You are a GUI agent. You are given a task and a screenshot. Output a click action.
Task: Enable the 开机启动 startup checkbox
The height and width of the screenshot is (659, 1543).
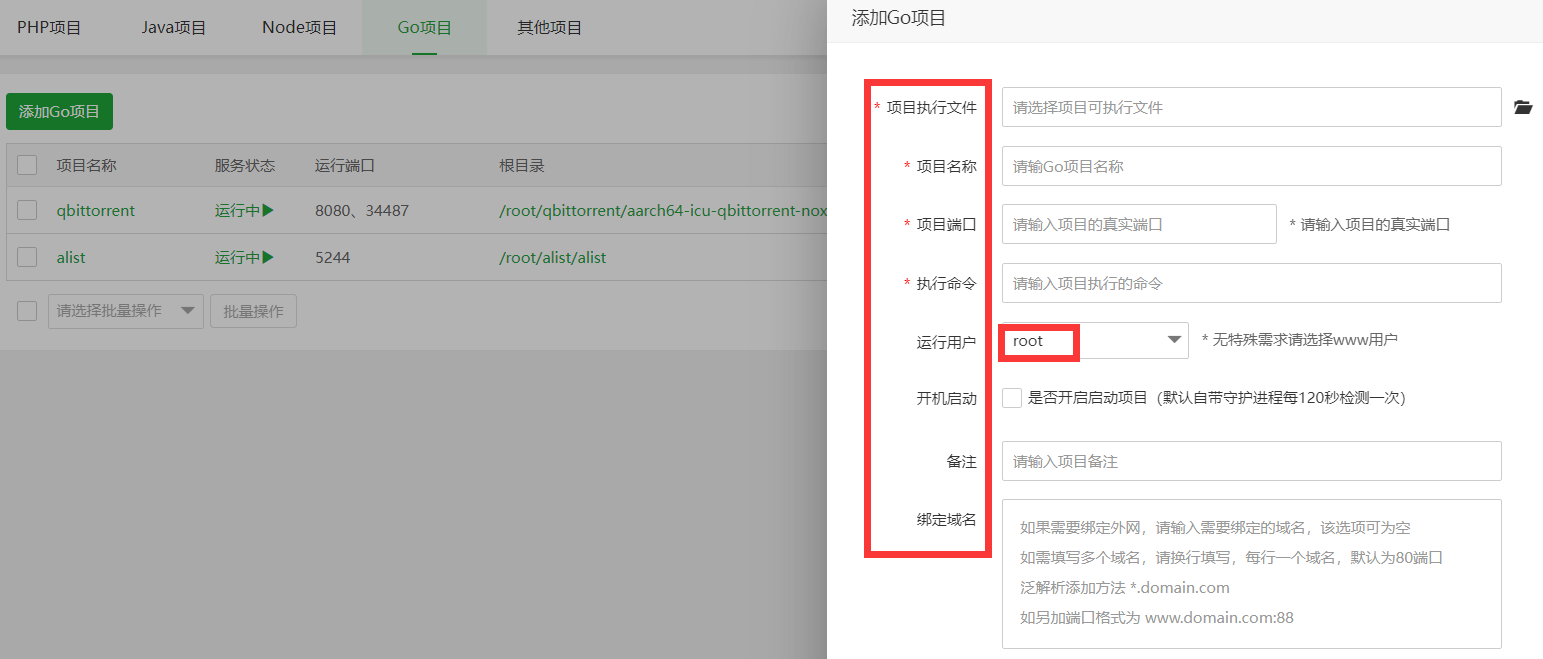click(x=1011, y=397)
